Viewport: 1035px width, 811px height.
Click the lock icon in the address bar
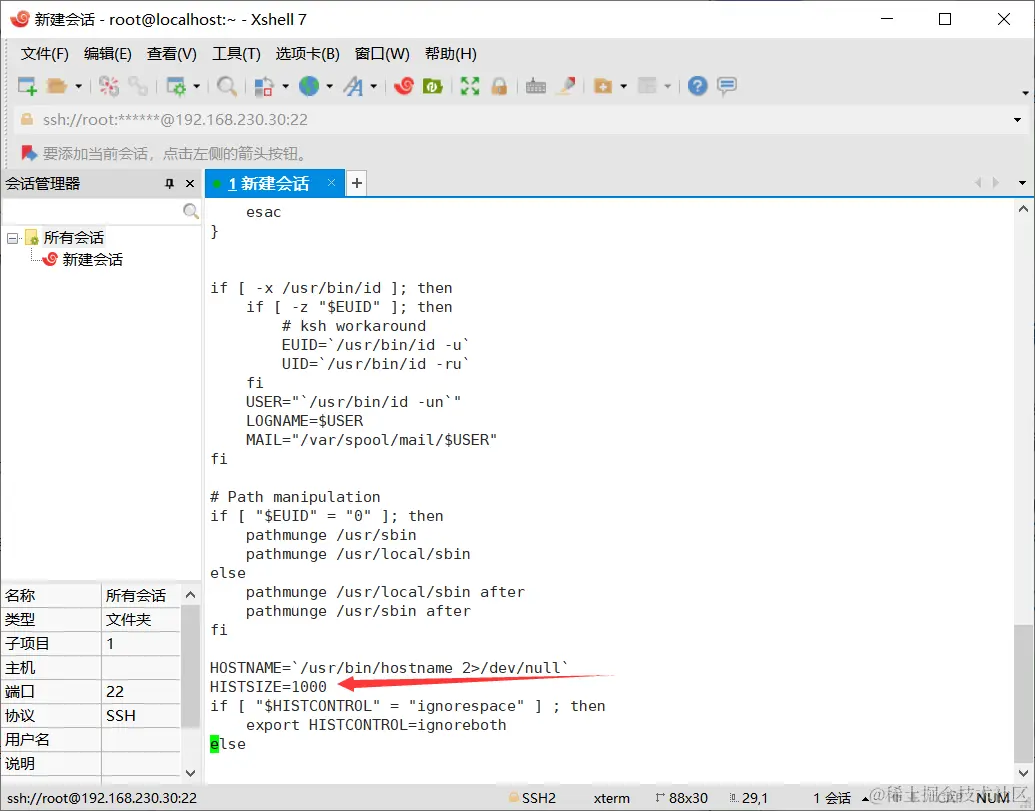point(27,119)
